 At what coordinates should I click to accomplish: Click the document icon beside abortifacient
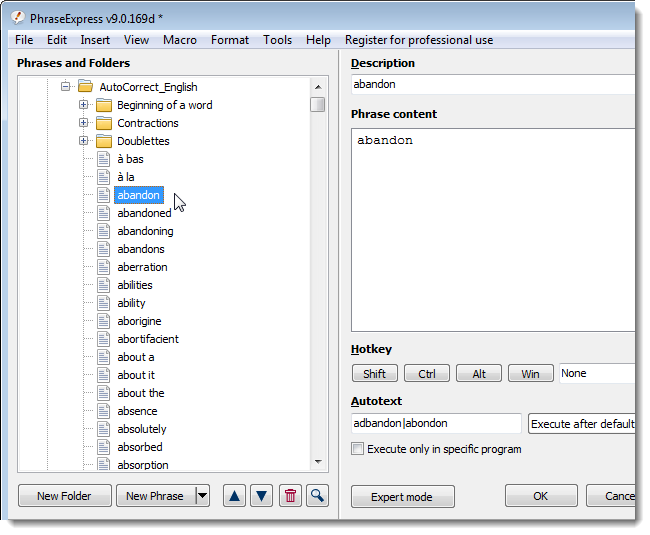[x=104, y=339]
